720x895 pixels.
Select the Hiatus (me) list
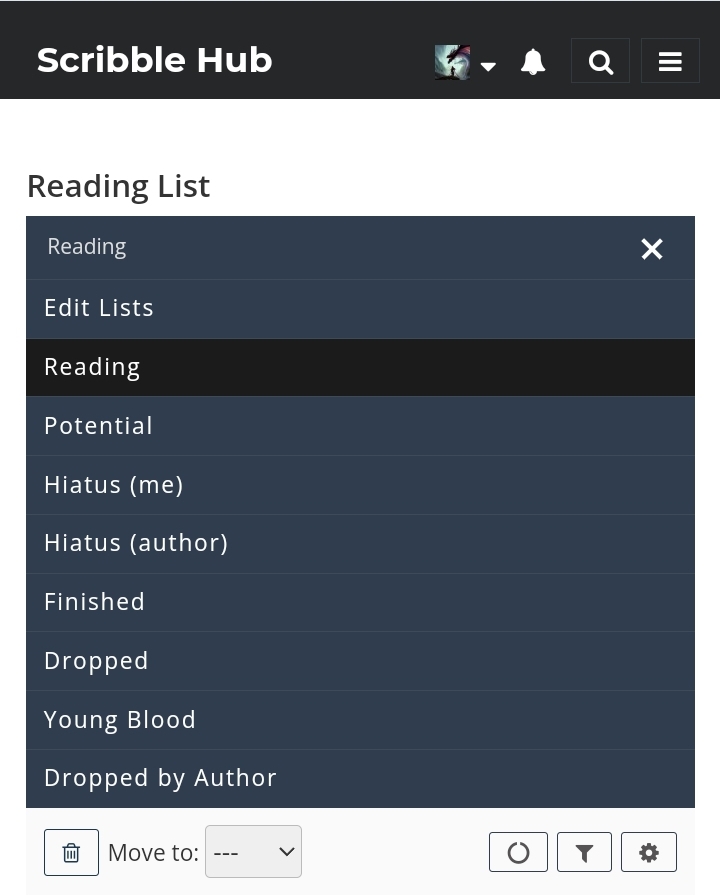[x=113, y=484]
